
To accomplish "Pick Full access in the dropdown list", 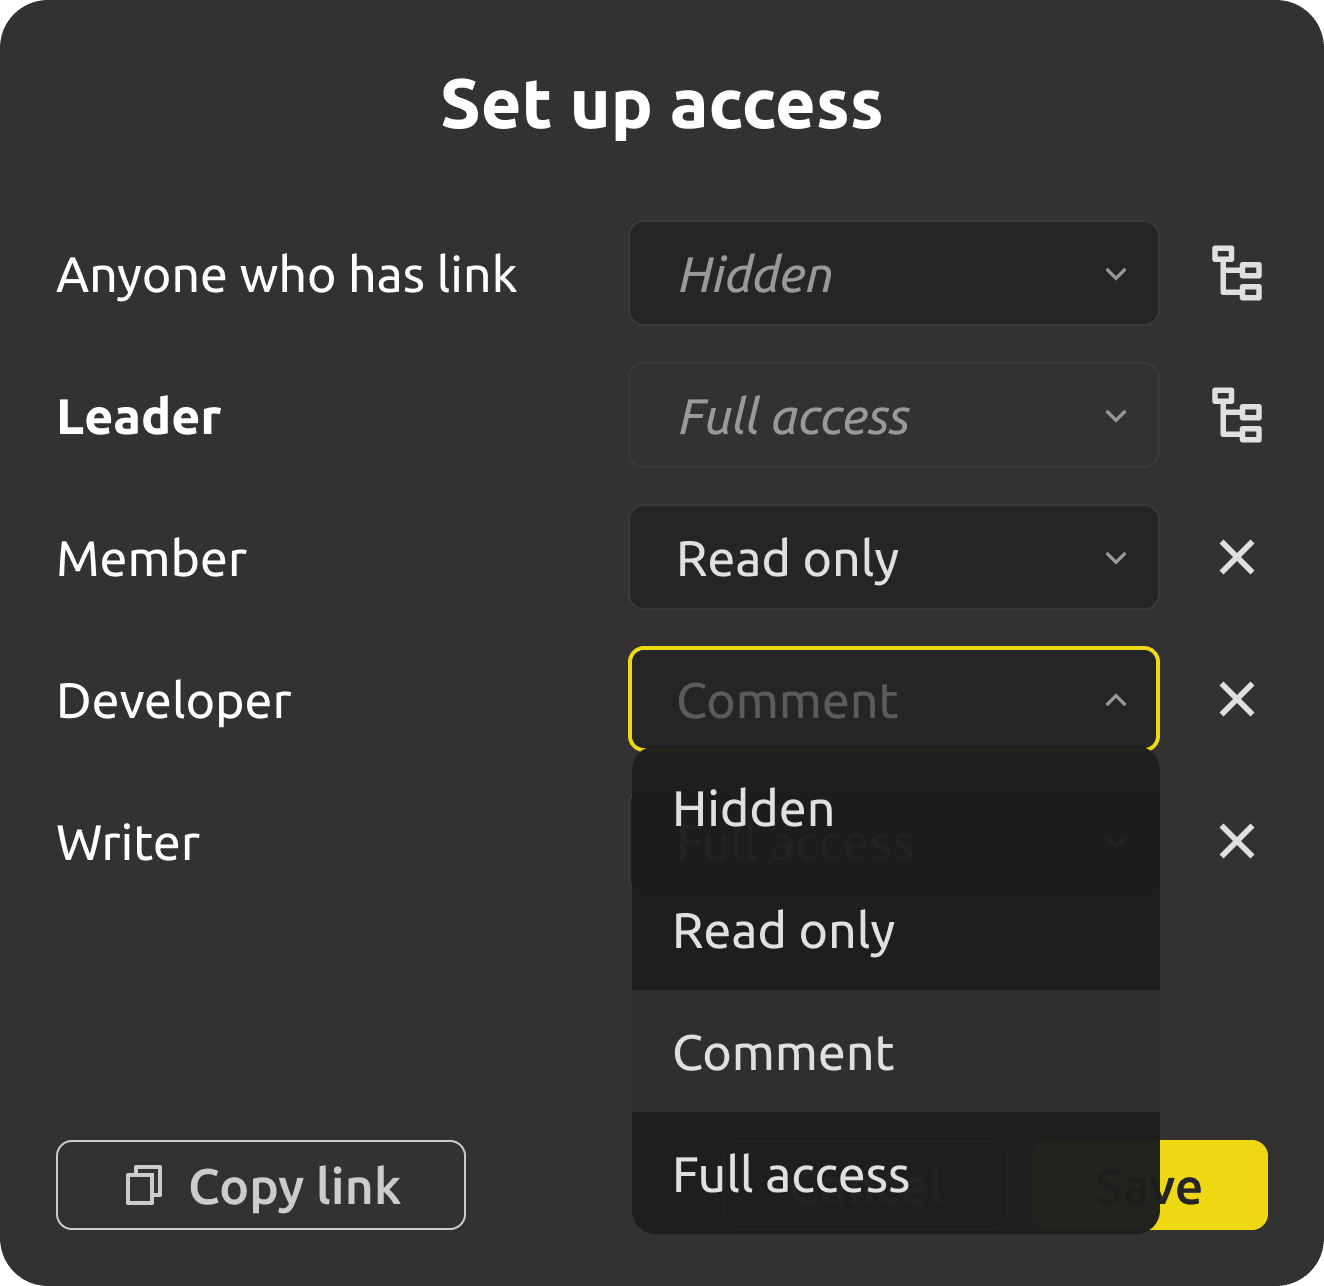I will (896, 1174).
